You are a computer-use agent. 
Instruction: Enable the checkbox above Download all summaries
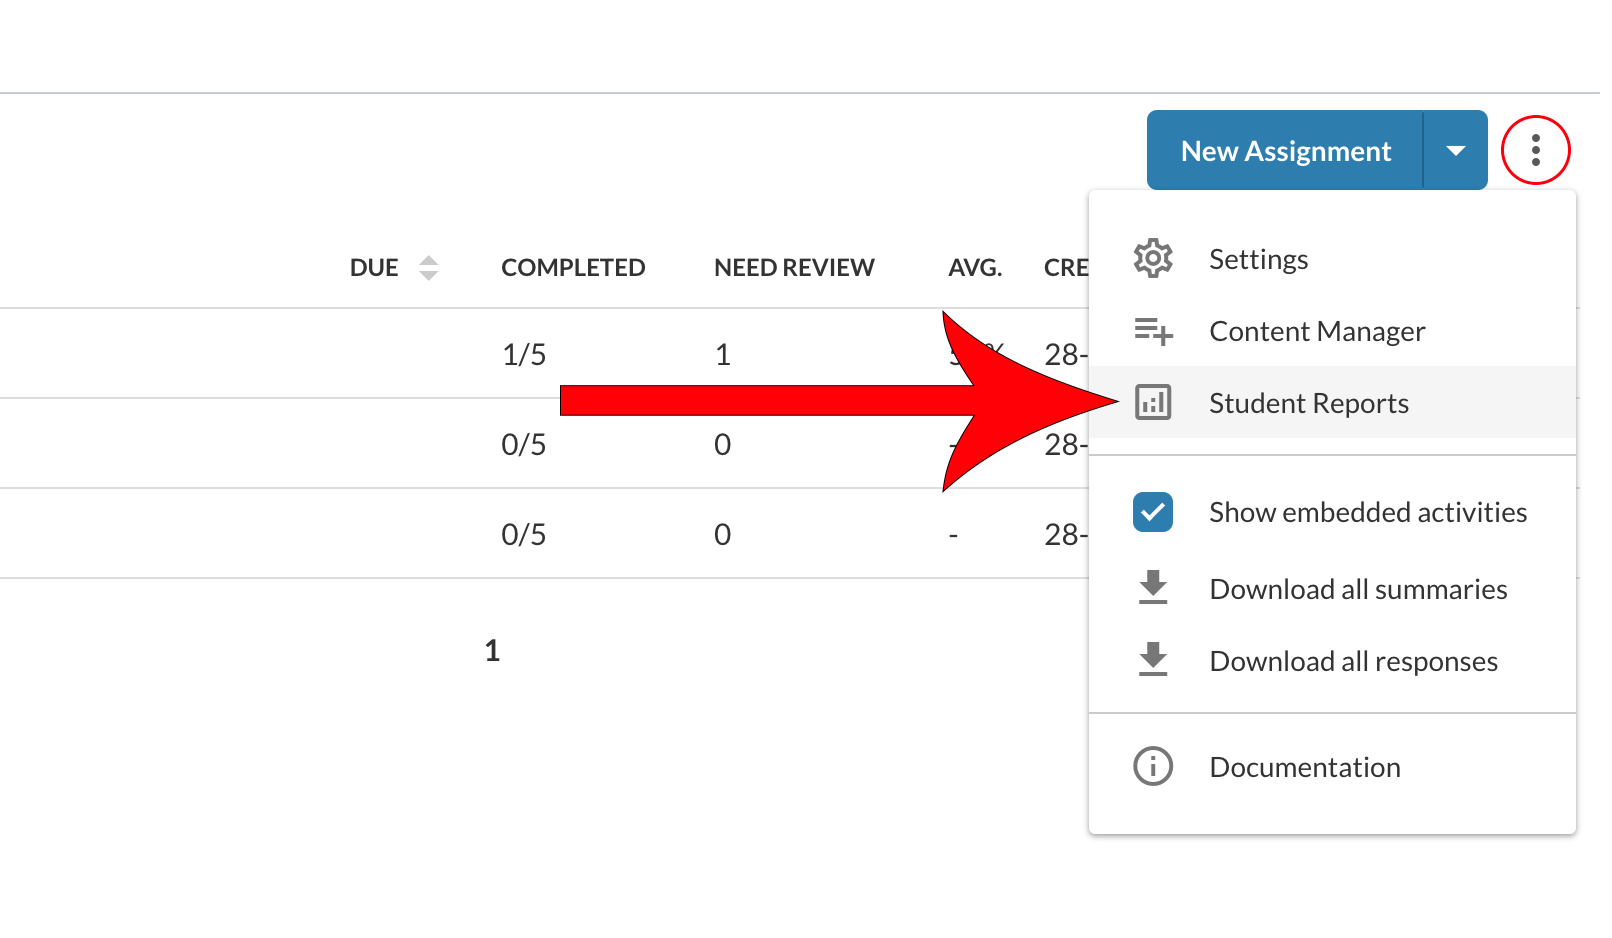point(1153,511)
